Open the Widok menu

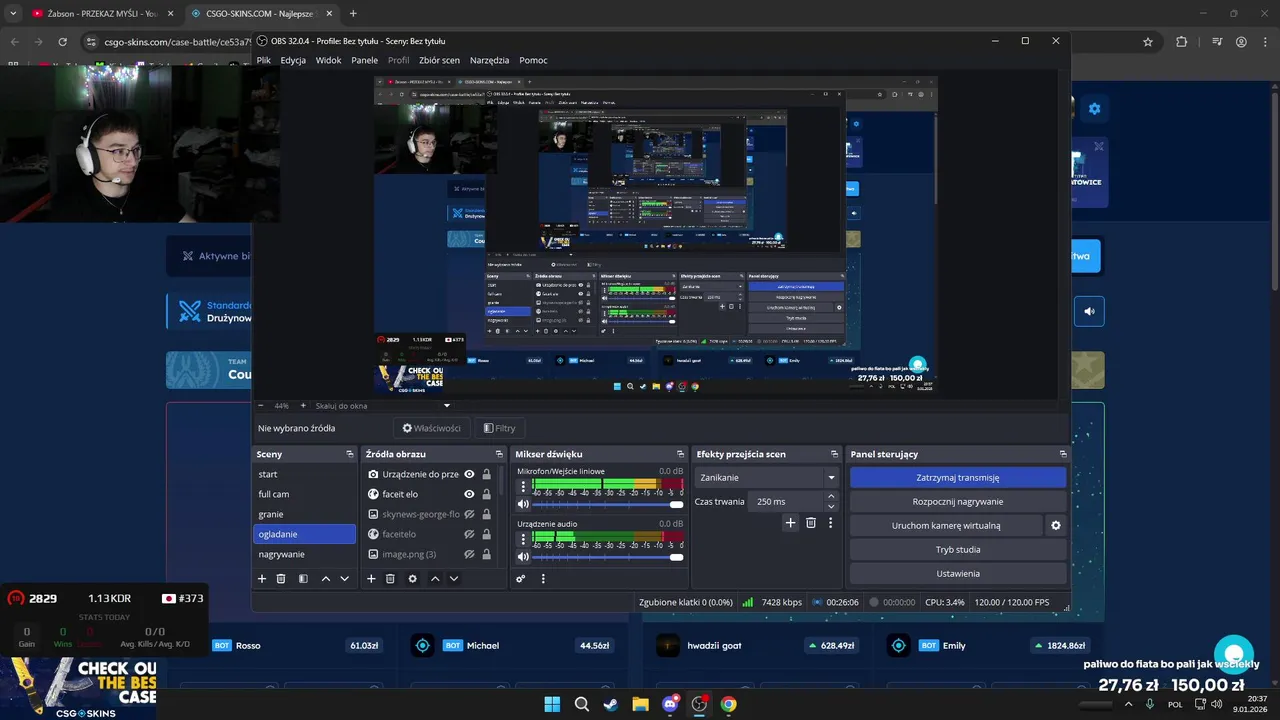click(x=328, y=60)
